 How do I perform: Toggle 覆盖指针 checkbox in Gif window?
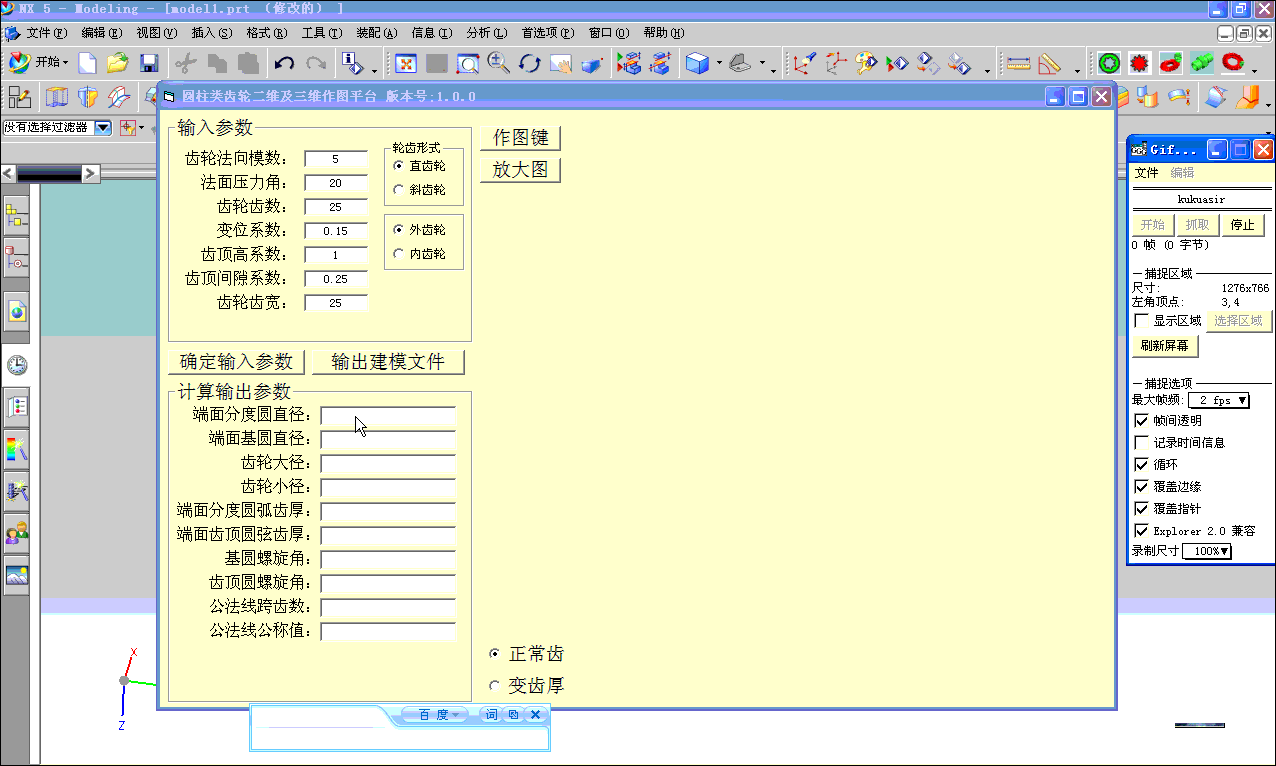coord(1142,509)
